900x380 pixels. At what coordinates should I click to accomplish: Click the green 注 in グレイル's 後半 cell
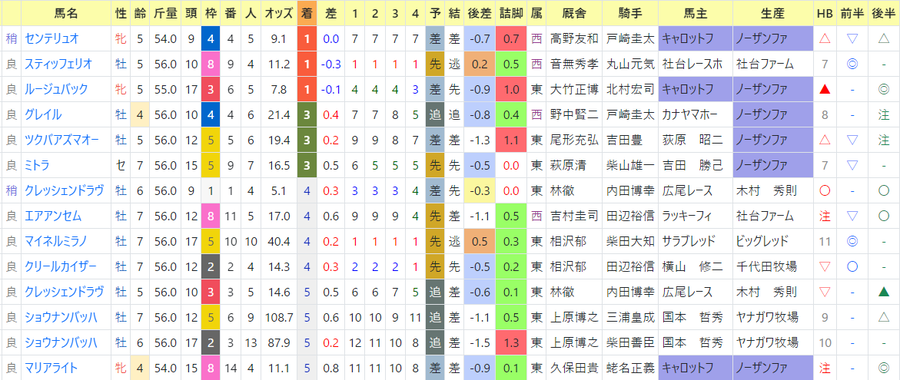[x=884, y=115]
